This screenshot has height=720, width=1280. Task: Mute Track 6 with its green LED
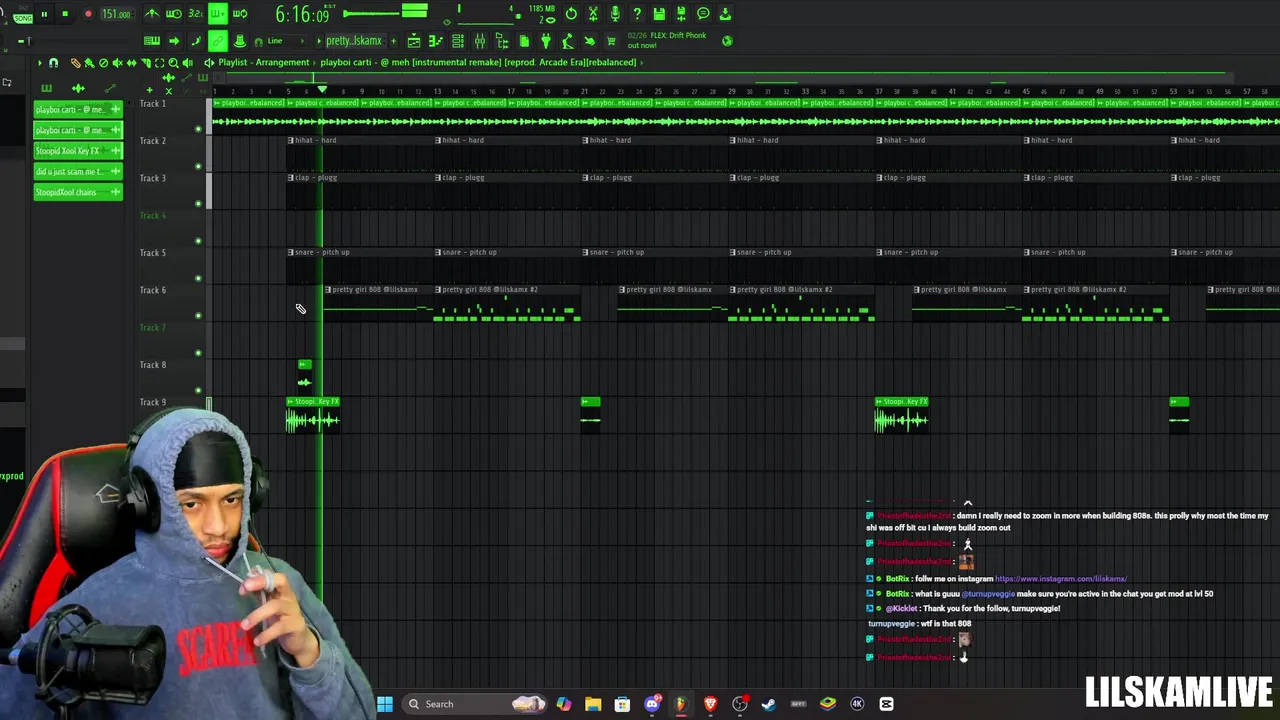tap(198, 315)
